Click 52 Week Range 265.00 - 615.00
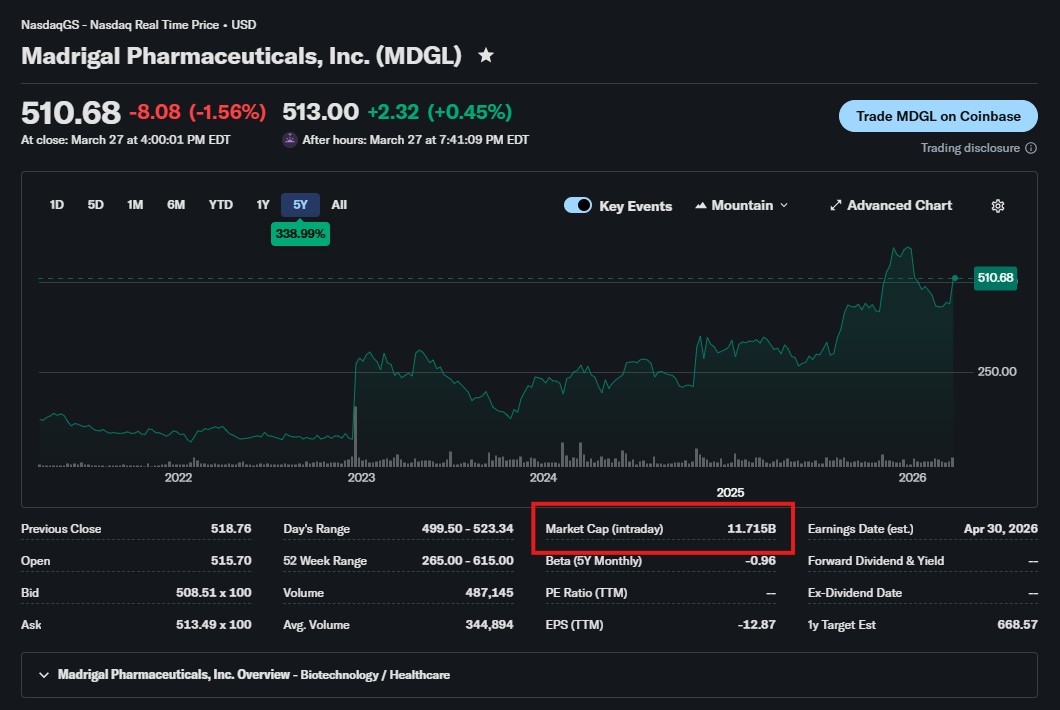 click(467, 561)
